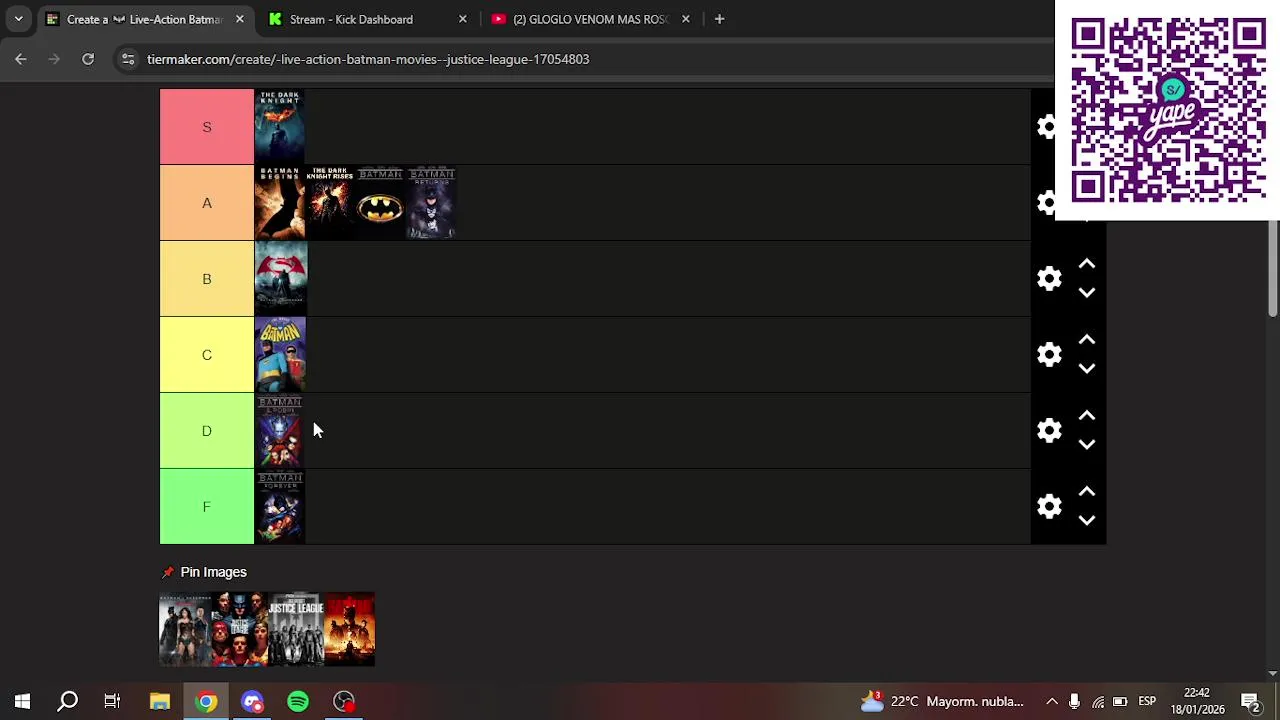Select the C tier label
This screenshot has width=1280, height=720.
click(207, 355)
